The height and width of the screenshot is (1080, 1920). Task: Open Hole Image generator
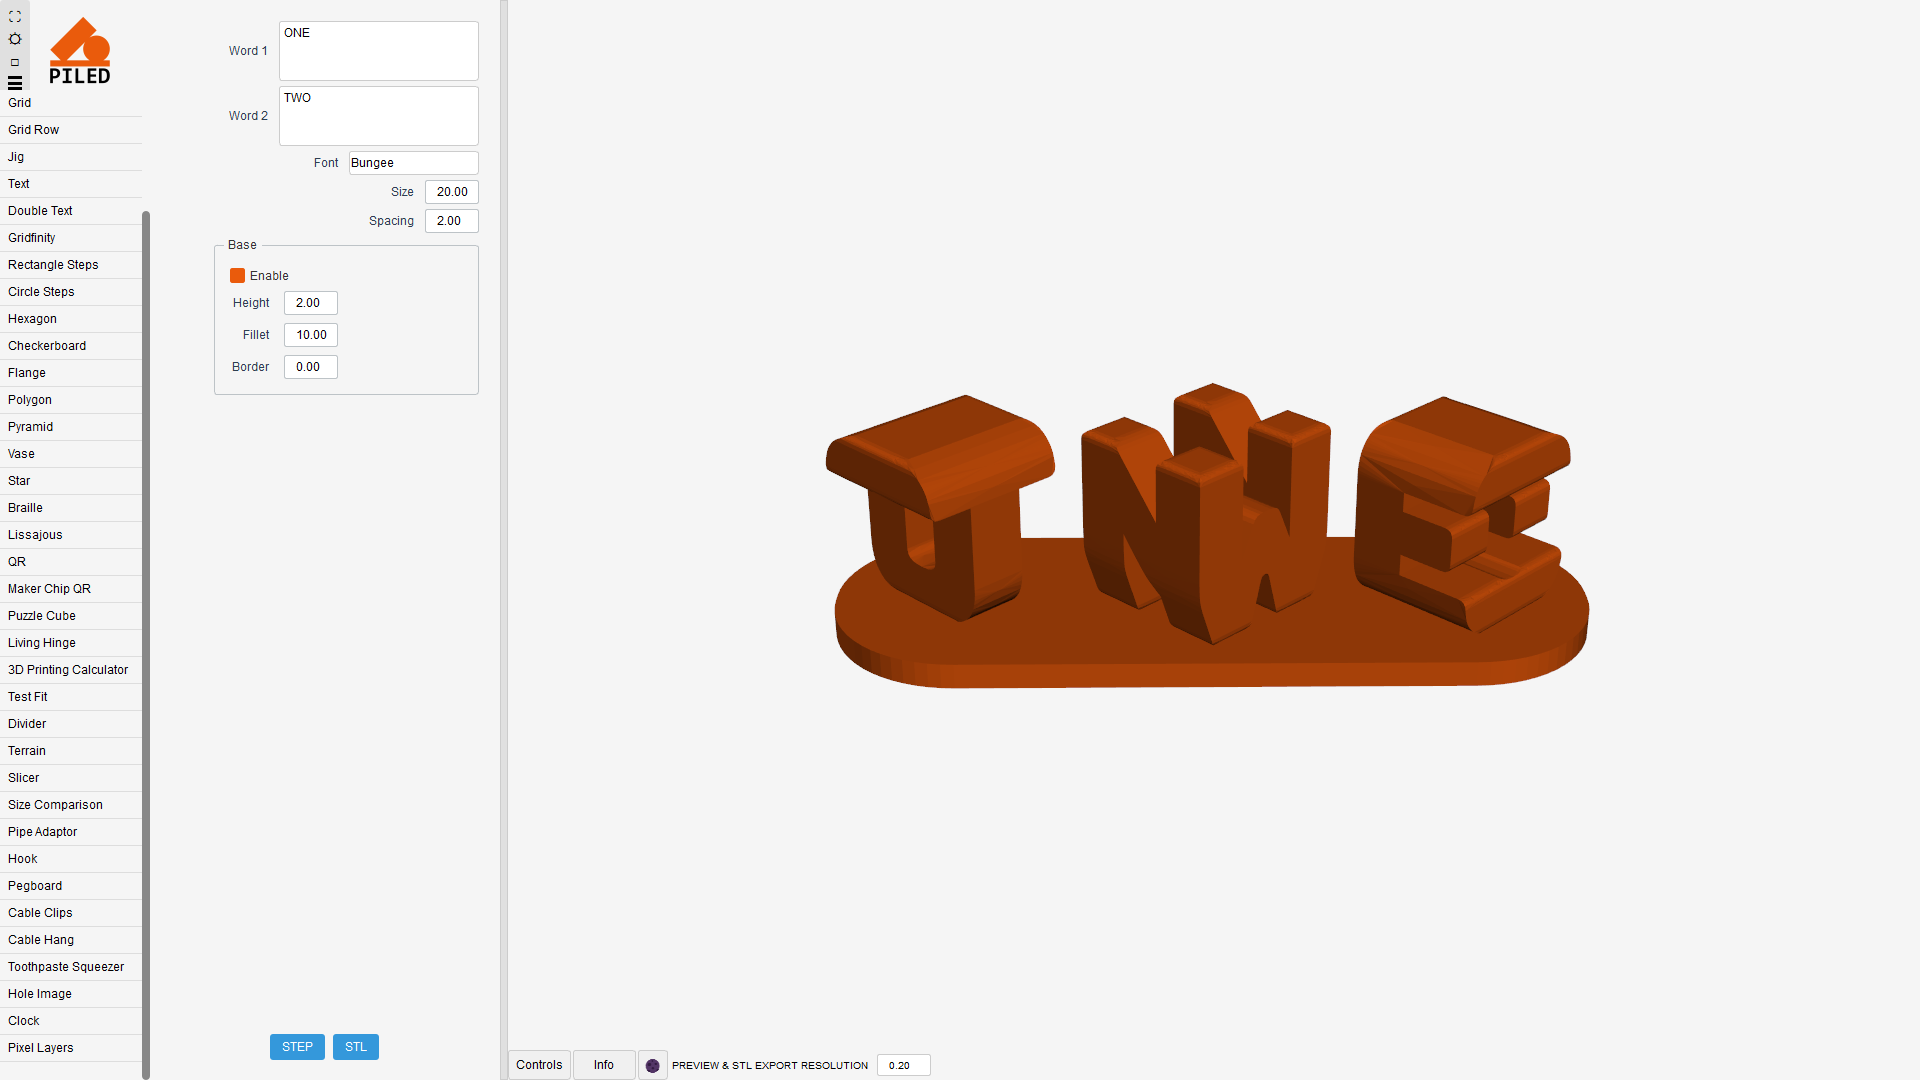pyautogui.click(x=70, y=994)
